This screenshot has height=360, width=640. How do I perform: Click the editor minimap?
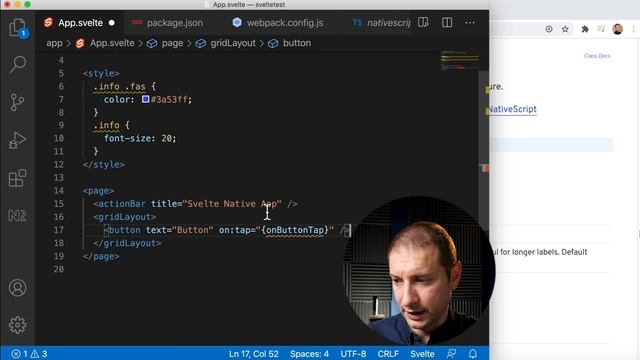460,60
